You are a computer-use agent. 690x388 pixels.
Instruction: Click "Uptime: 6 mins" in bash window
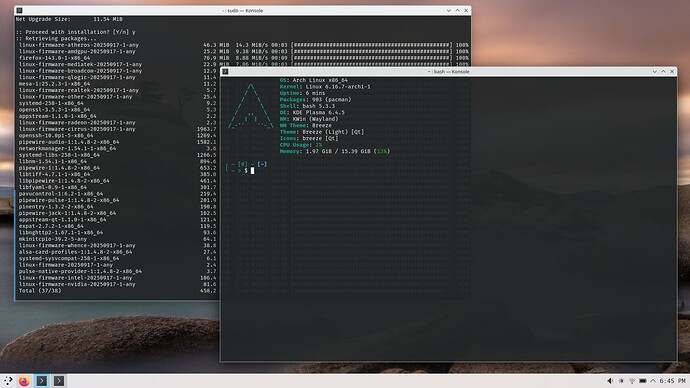(x=302, y=93)
